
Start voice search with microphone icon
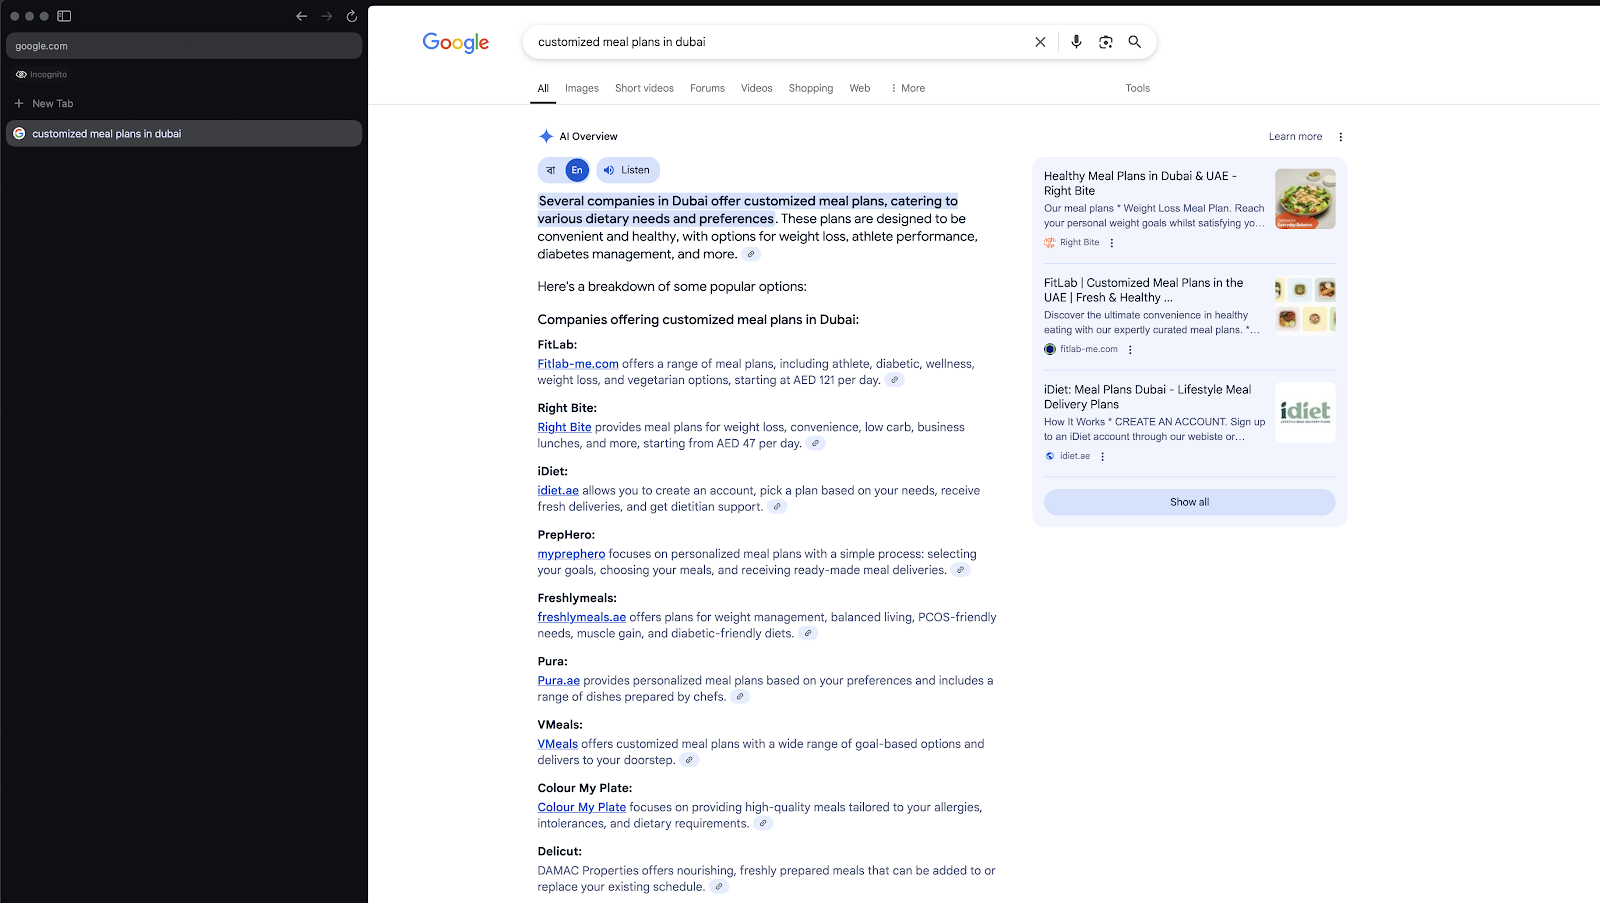click(1076, 42)
